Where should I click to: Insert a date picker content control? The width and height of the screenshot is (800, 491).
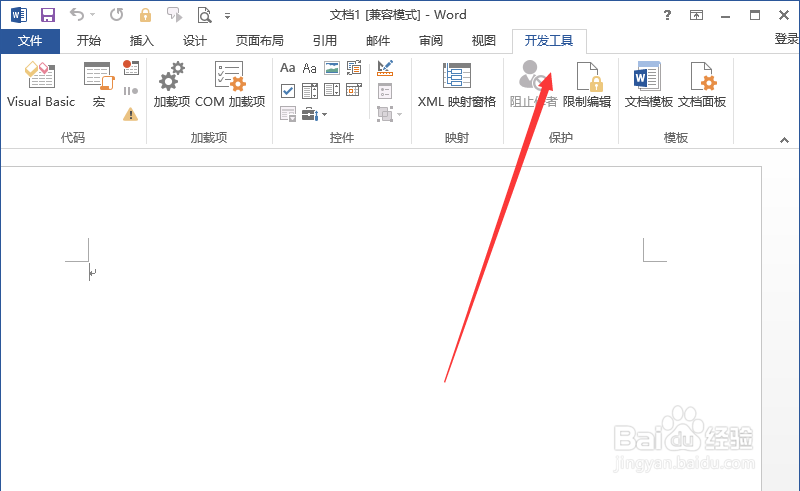(x=354, y=90)
